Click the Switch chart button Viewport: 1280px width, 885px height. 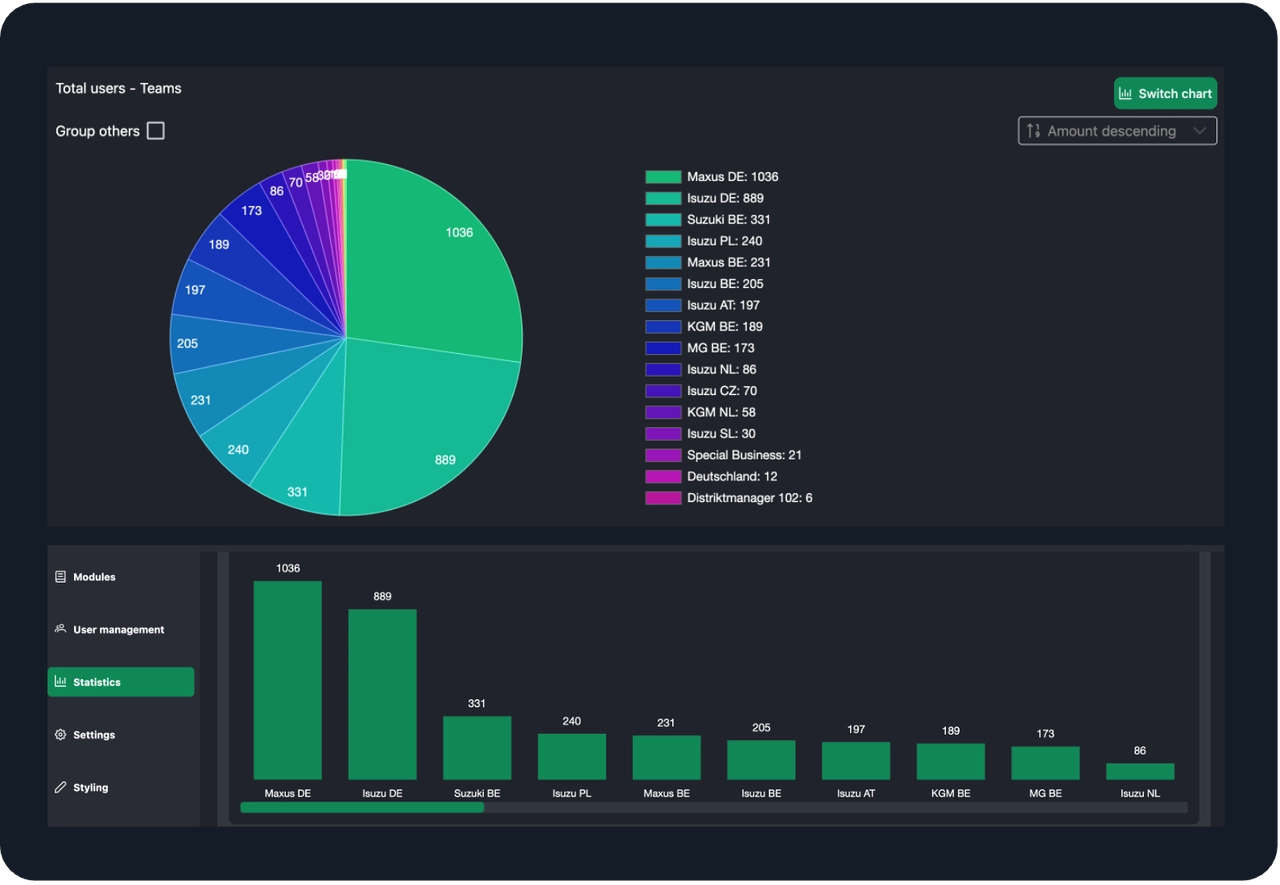click(1165, 93)
